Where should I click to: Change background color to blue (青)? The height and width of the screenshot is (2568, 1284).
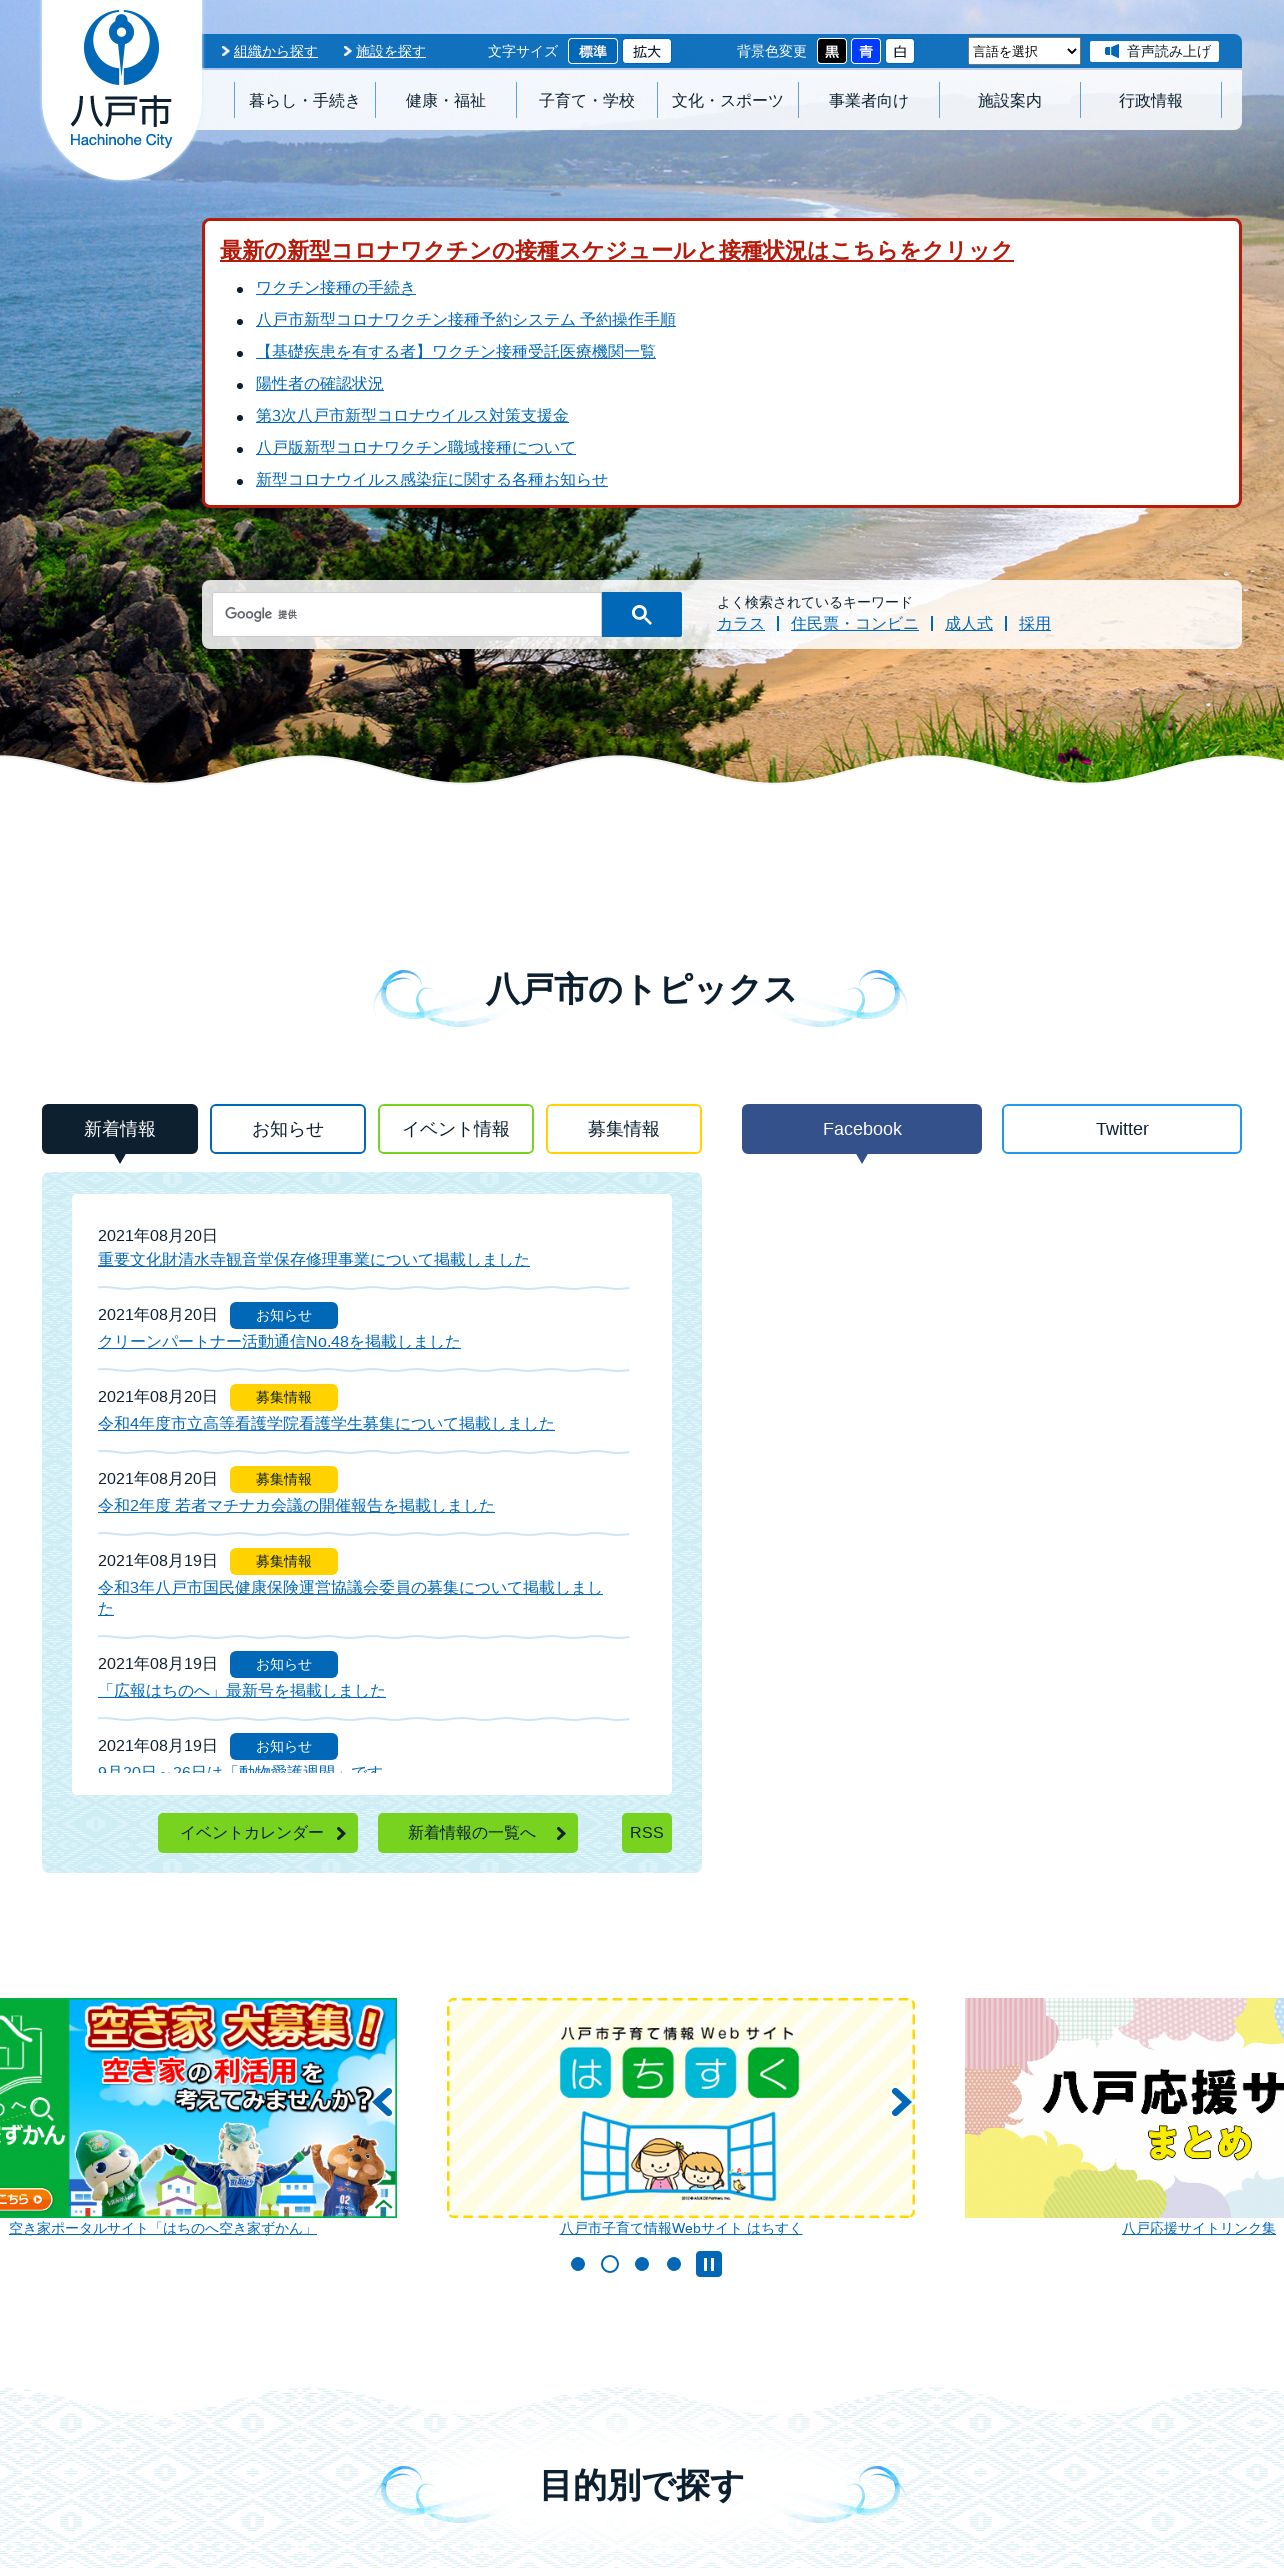[x=866, y=51]
